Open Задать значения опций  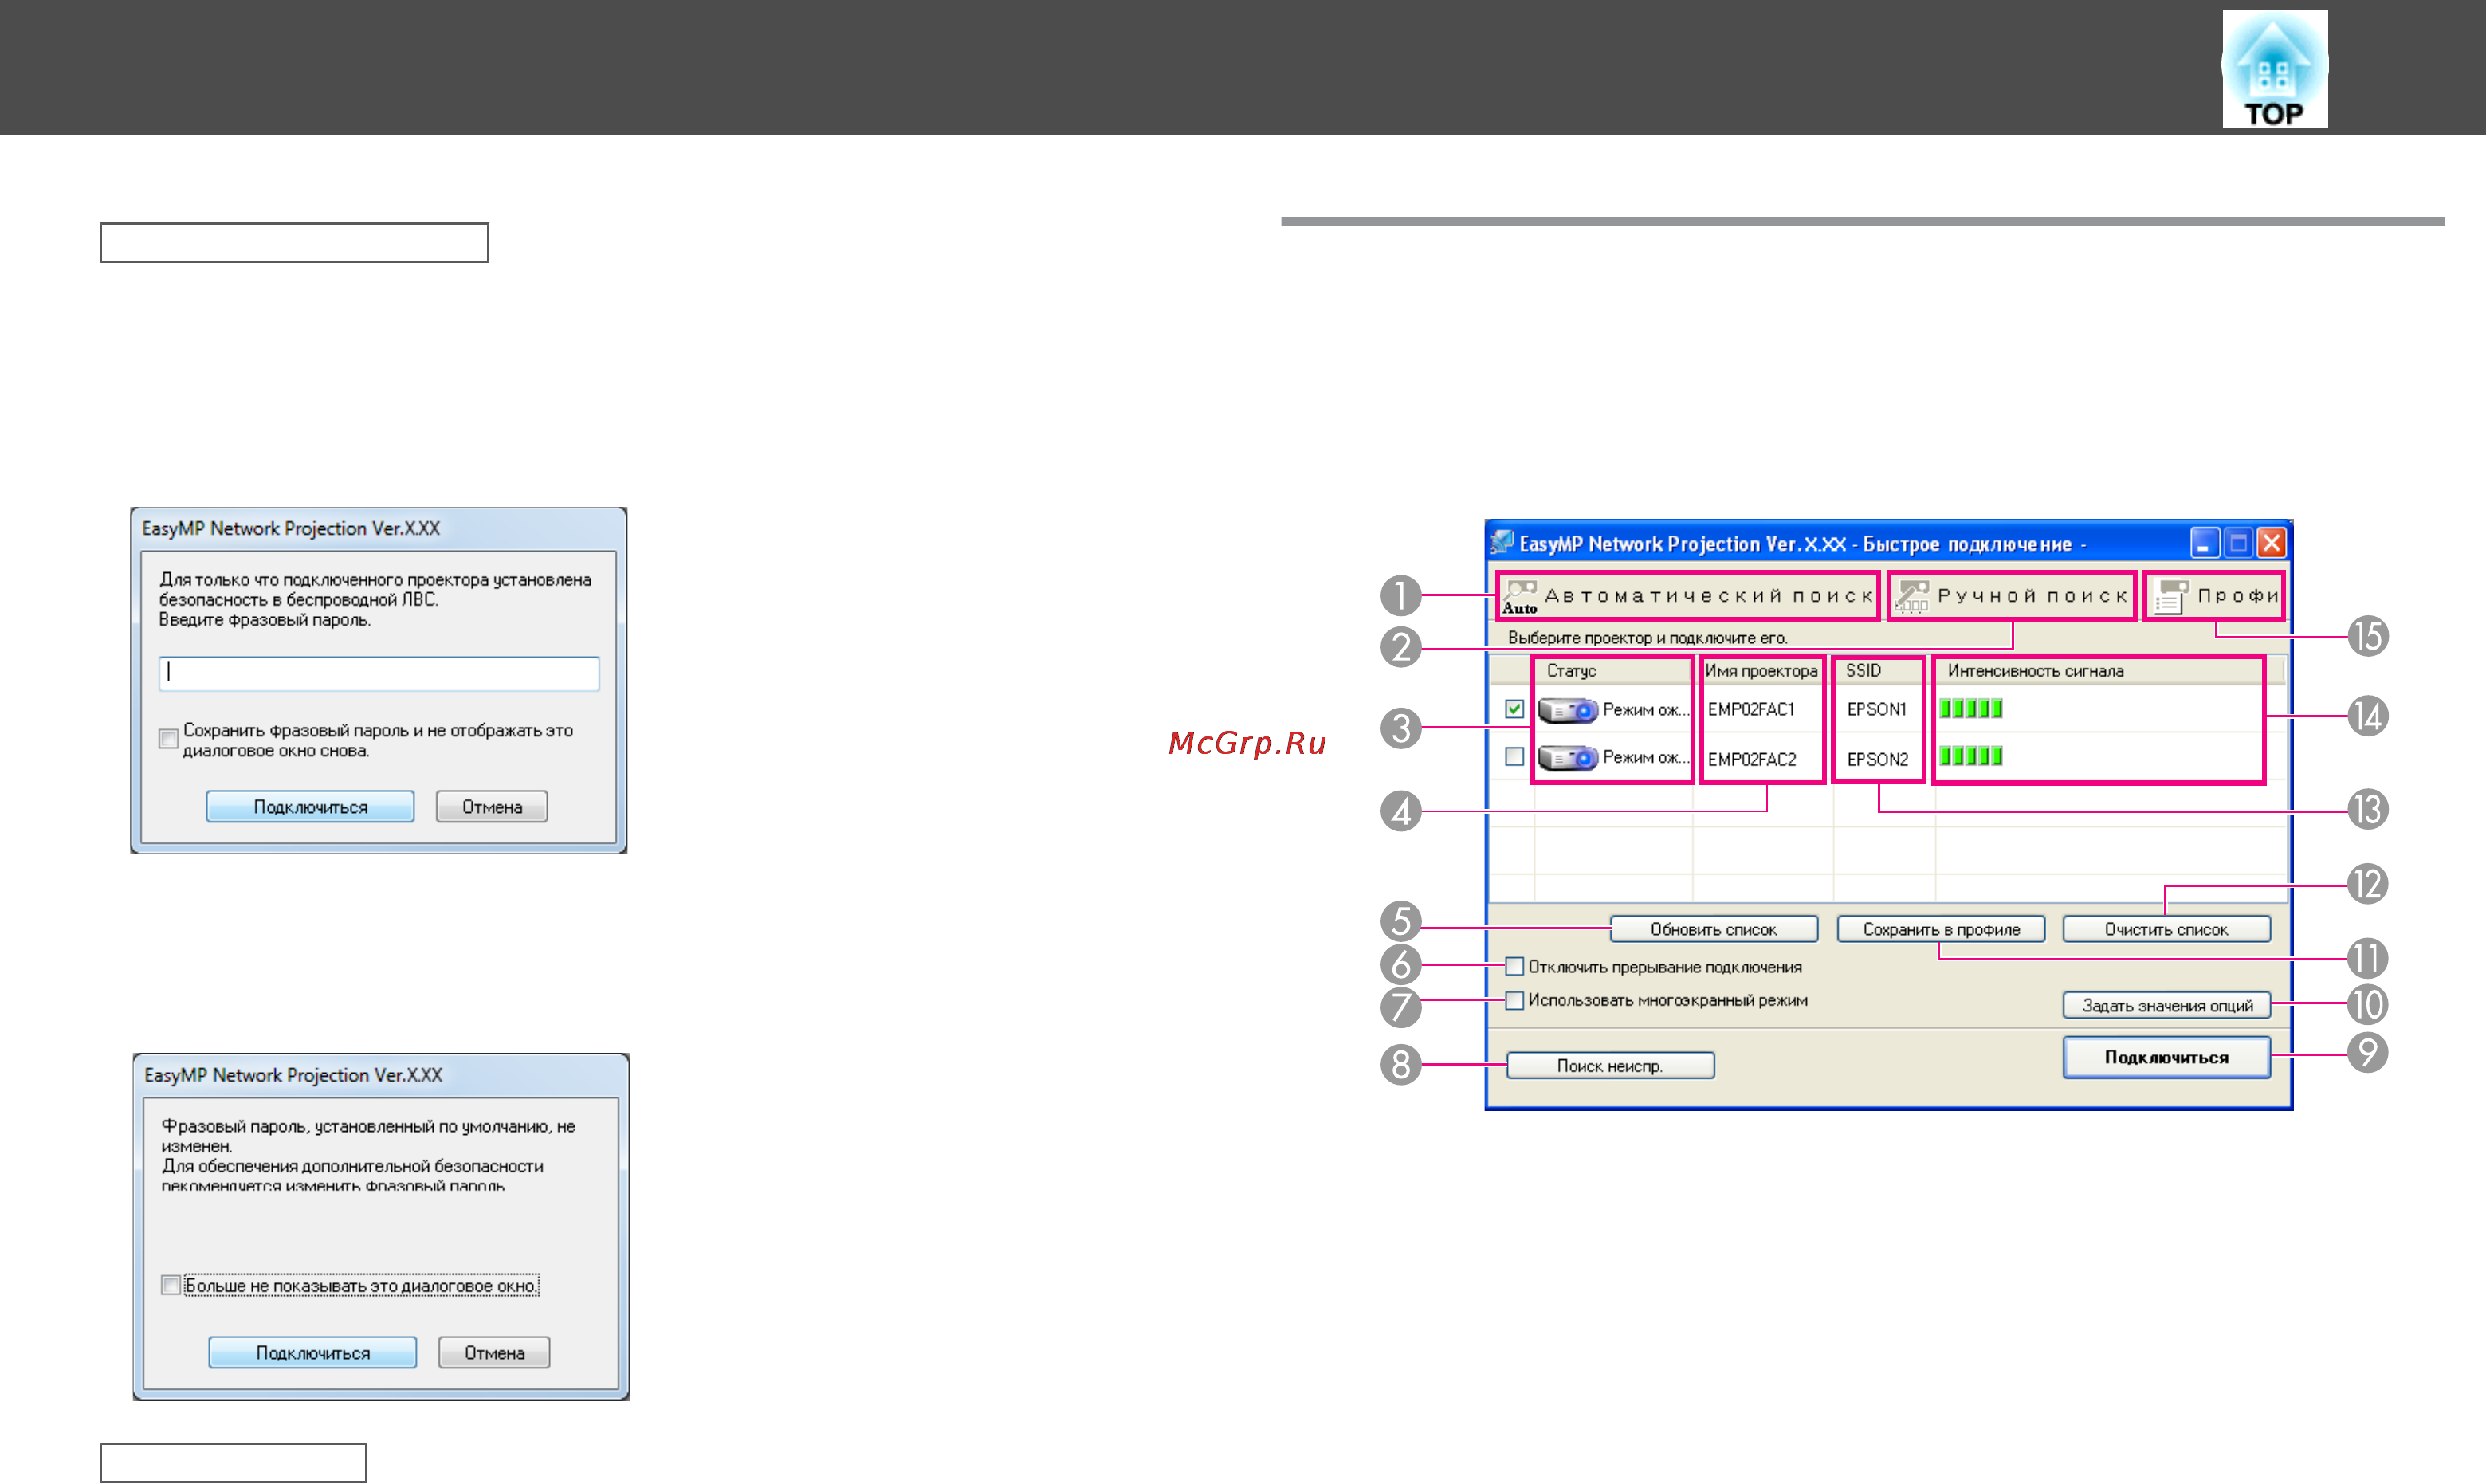tap(2166, 1005)
